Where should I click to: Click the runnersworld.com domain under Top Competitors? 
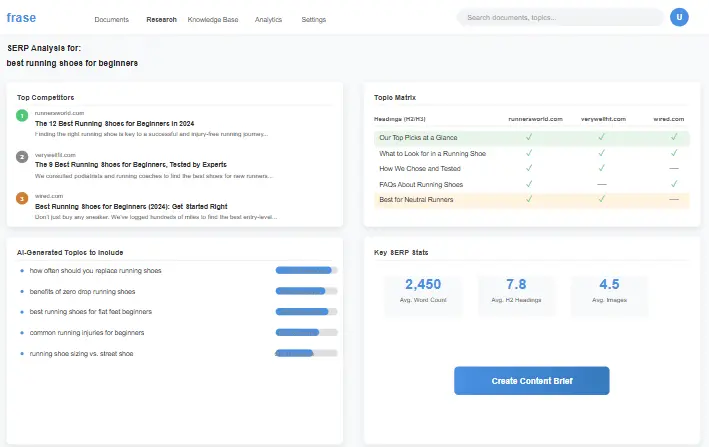click(x=59, y=113)
